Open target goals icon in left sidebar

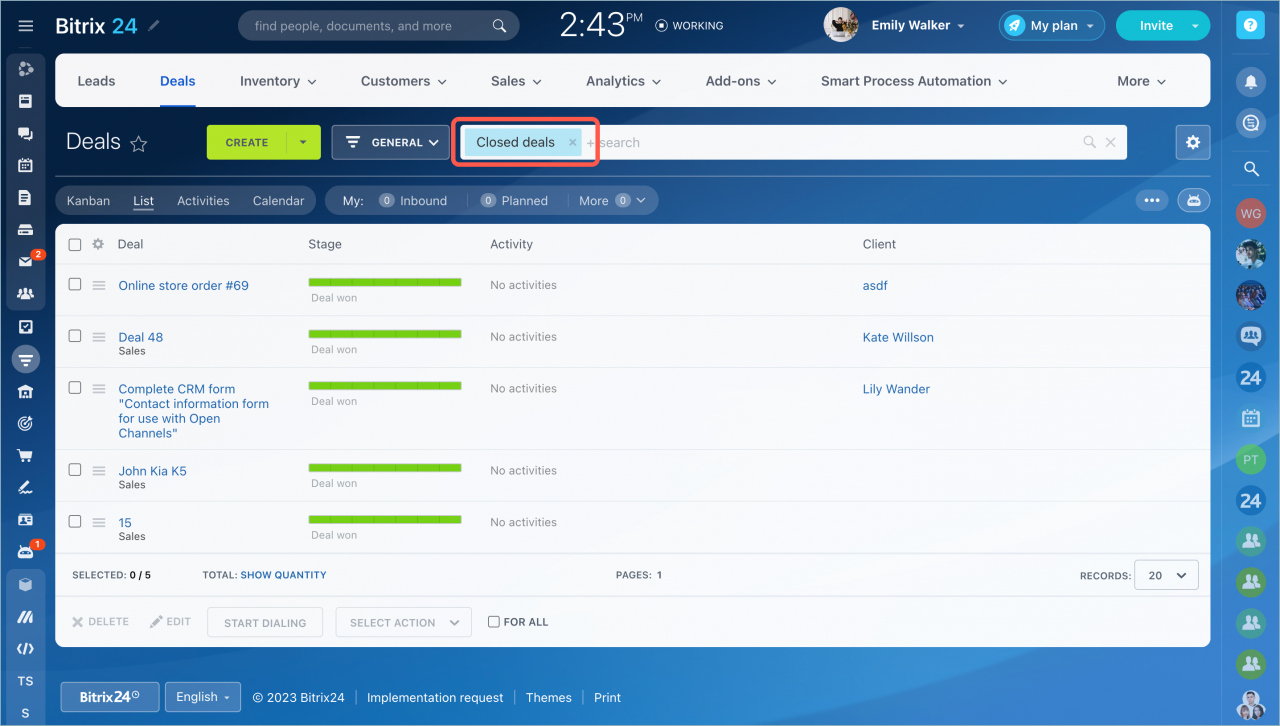click(x=26, y=423)
